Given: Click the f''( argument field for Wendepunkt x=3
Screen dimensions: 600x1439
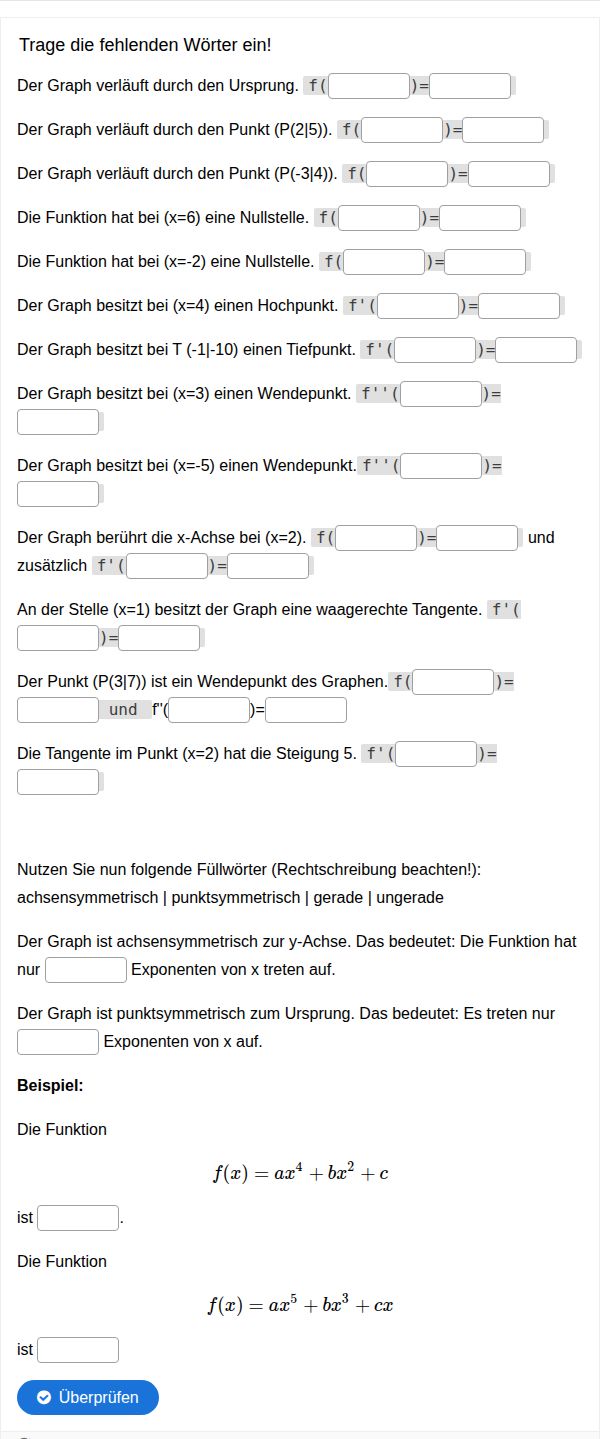Looking at the screenshot, I should 441,394.
